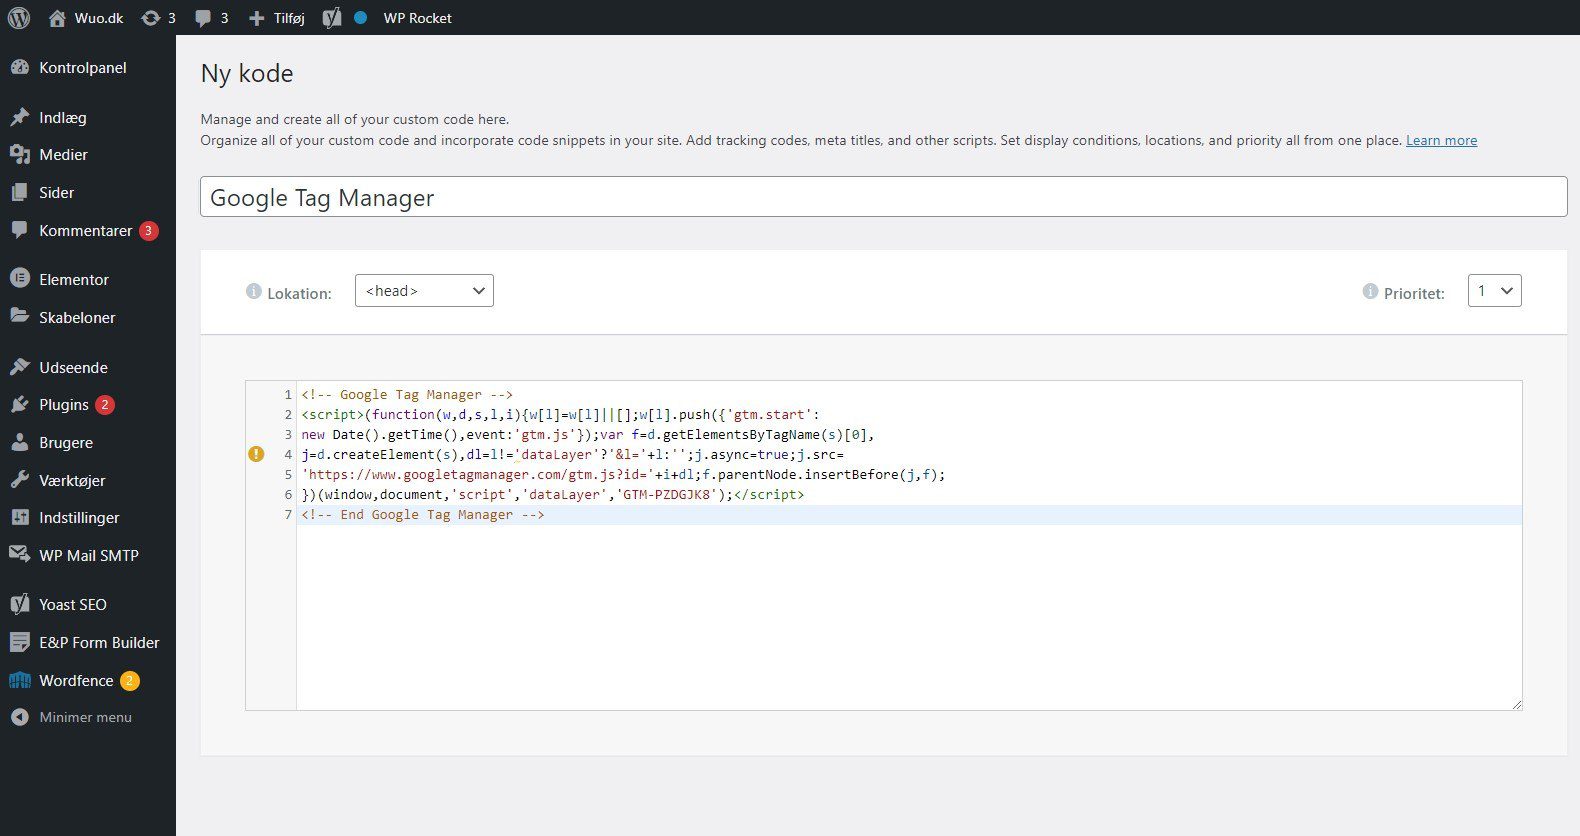Click the red 3 badge on Kommentarer
This screenshot has height=836, width=1580.
click(148, 230)
